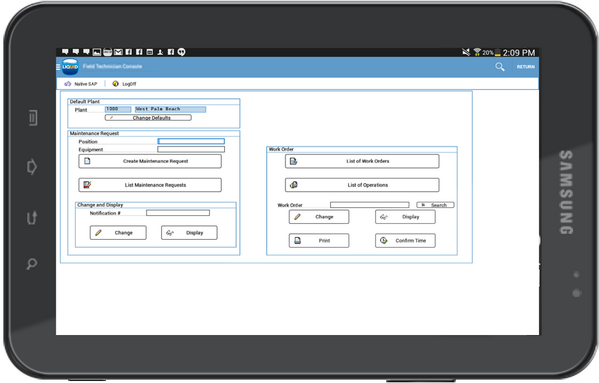The height and width of the screenshot is (383, 599).
Task: Tap the tablet hardware menu key
Action: click(33, 118)
